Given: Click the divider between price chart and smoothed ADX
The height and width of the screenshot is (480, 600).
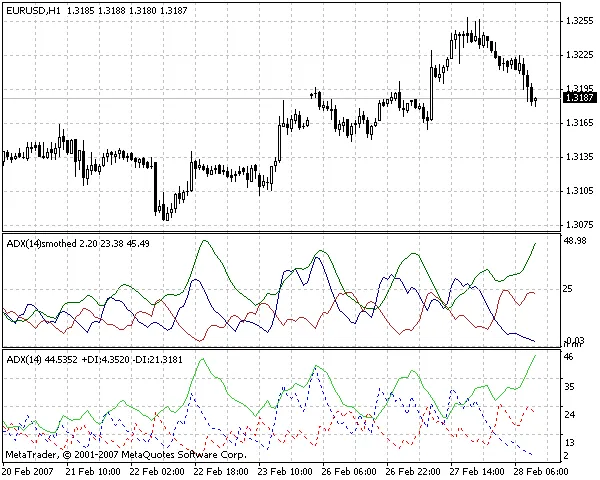Looking at the screenshot, I should tap(280, 233).
